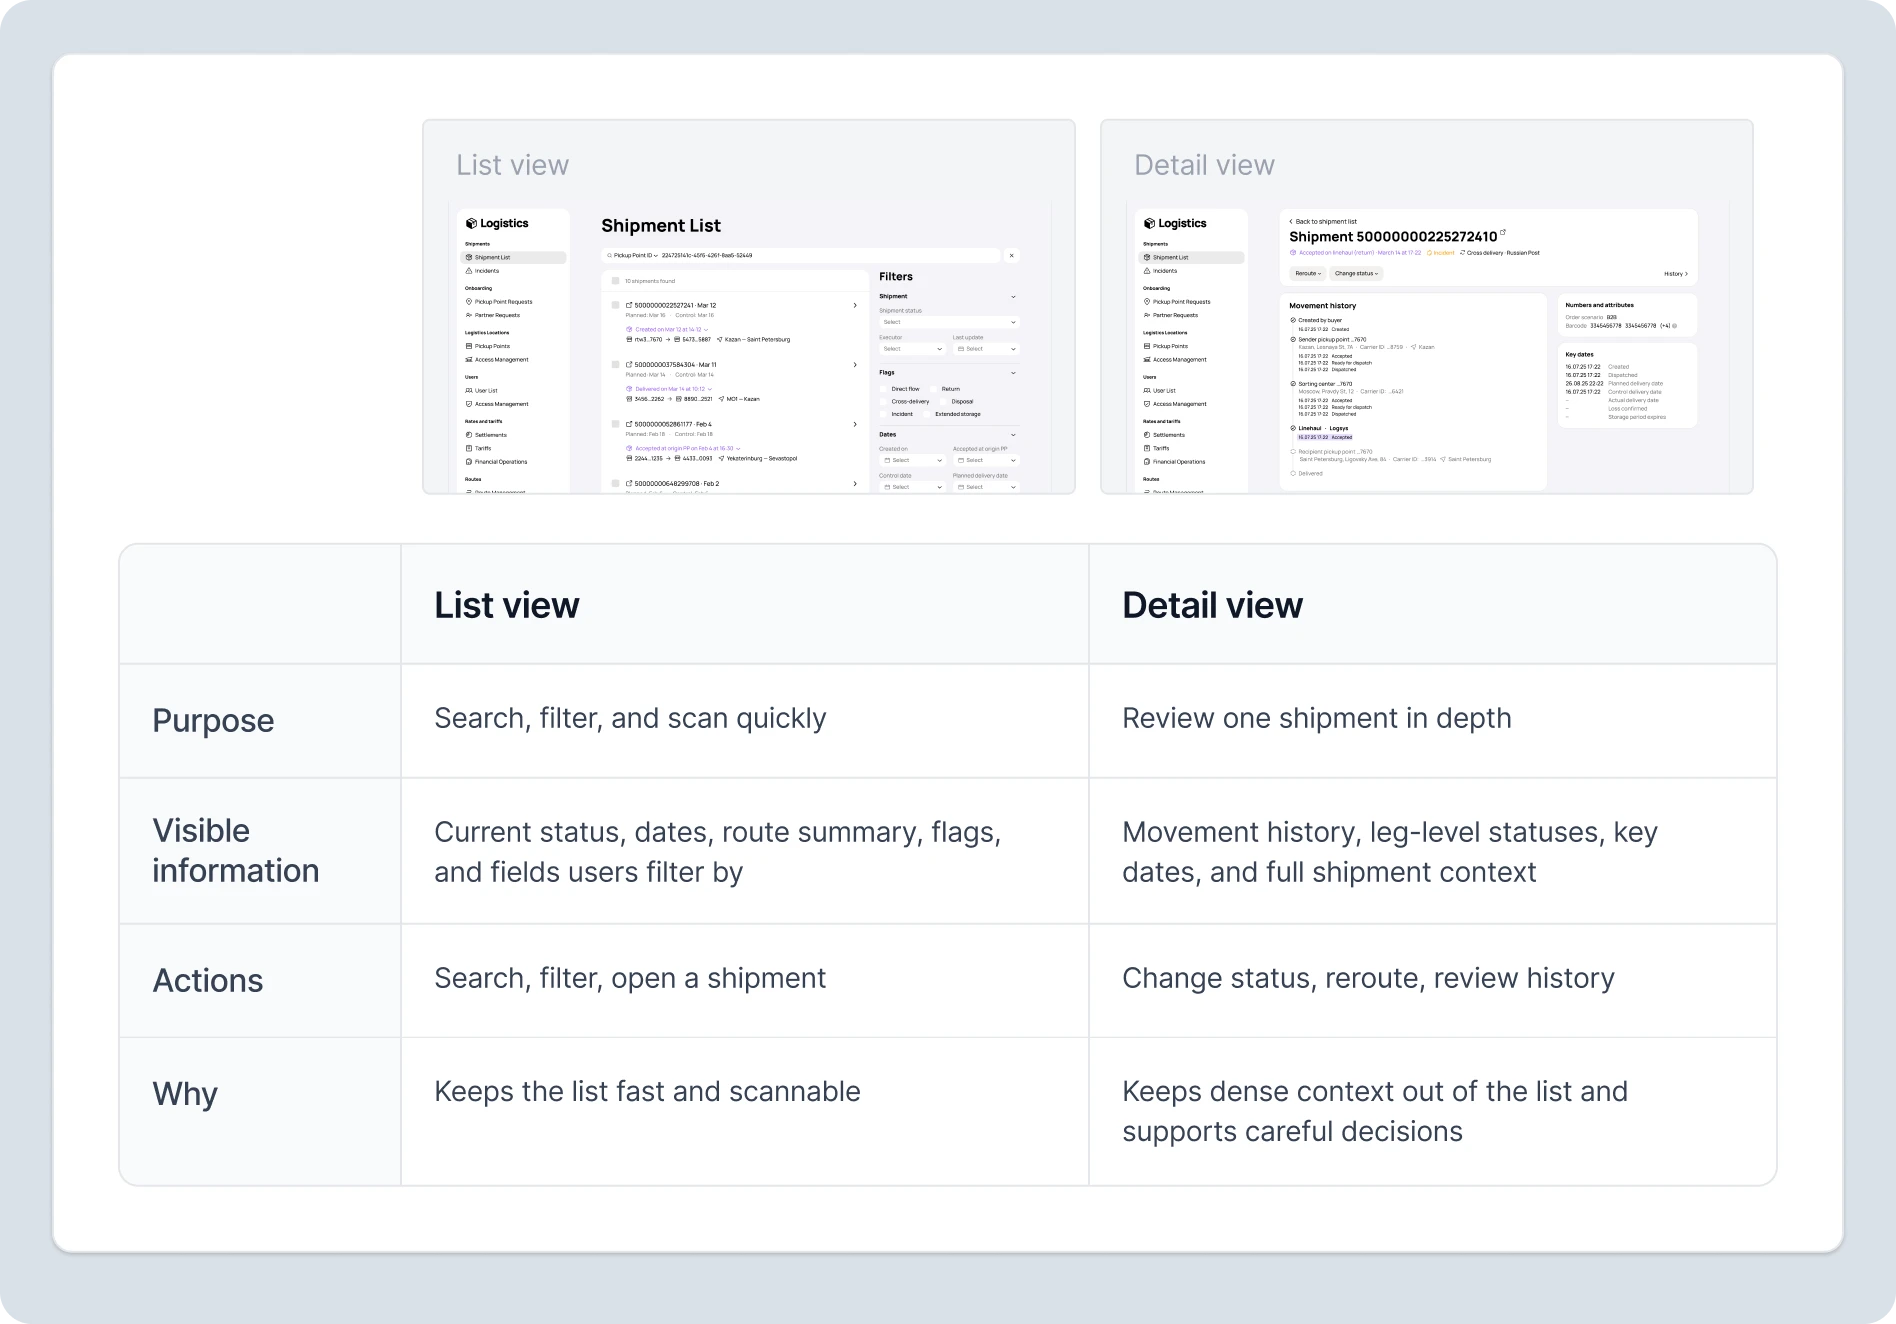Select Shipment List in the List view sidebar
The image size is (1896, 1324).
[x=514, y=257]
